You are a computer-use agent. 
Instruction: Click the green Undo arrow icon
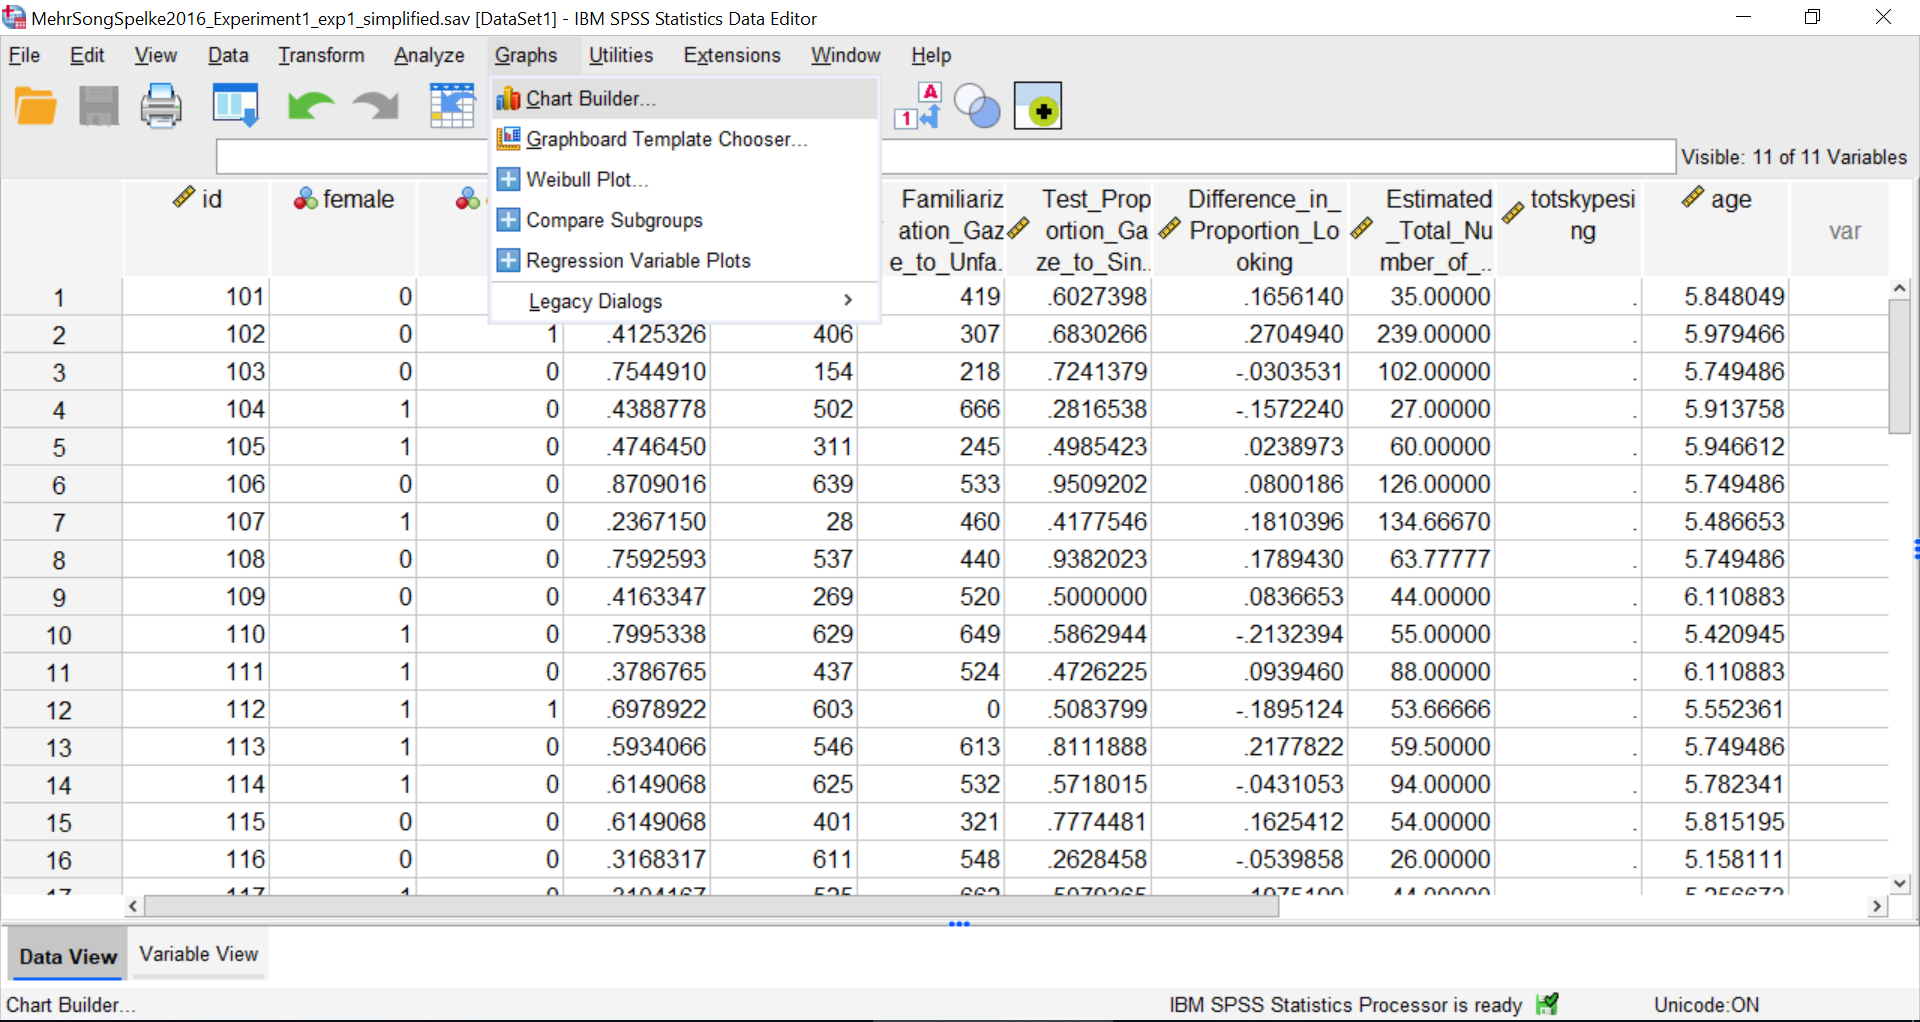310,106
